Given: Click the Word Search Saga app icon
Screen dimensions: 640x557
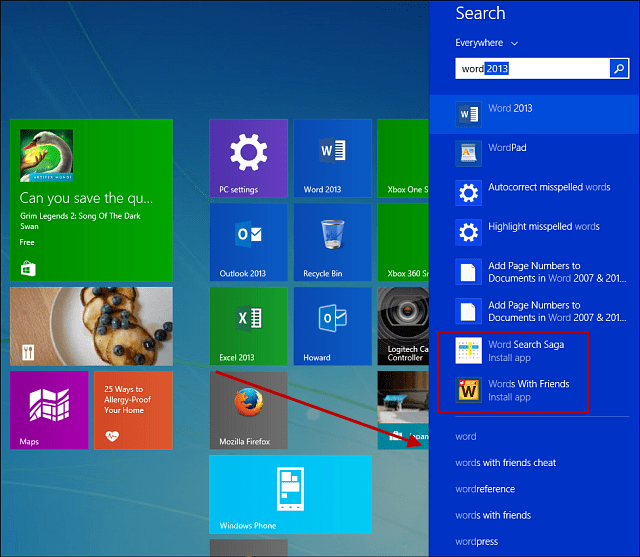Looking at the screenshot, I should [x=469, y=351].
